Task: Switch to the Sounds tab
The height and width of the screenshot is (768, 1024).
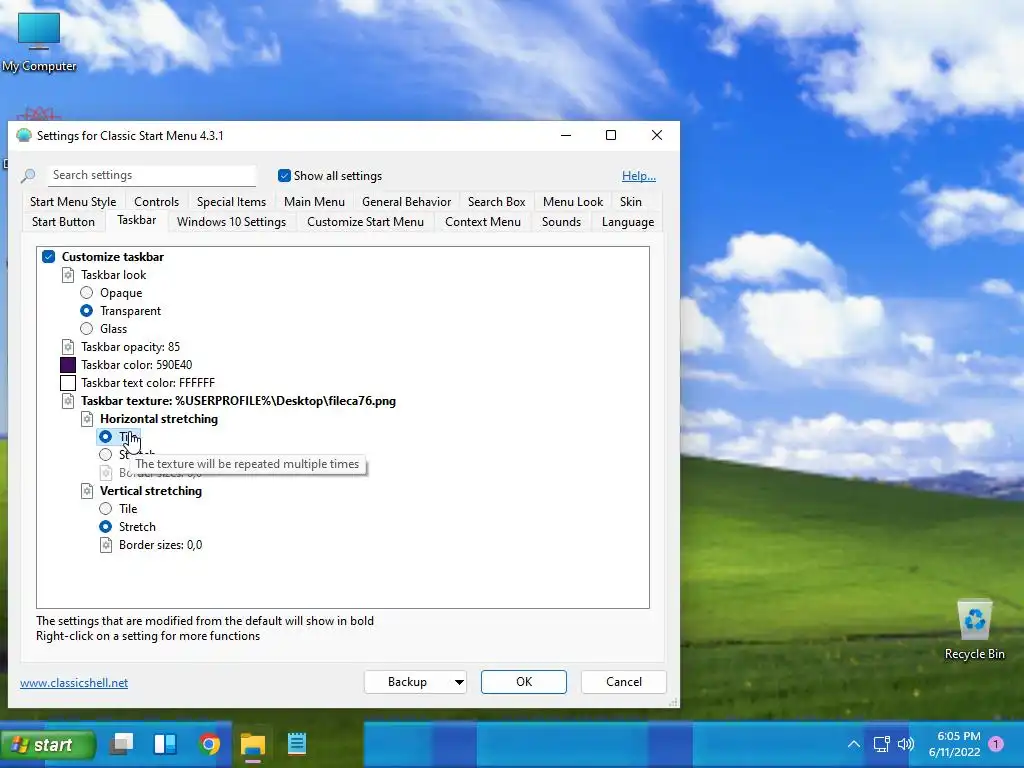Action: 561,222
